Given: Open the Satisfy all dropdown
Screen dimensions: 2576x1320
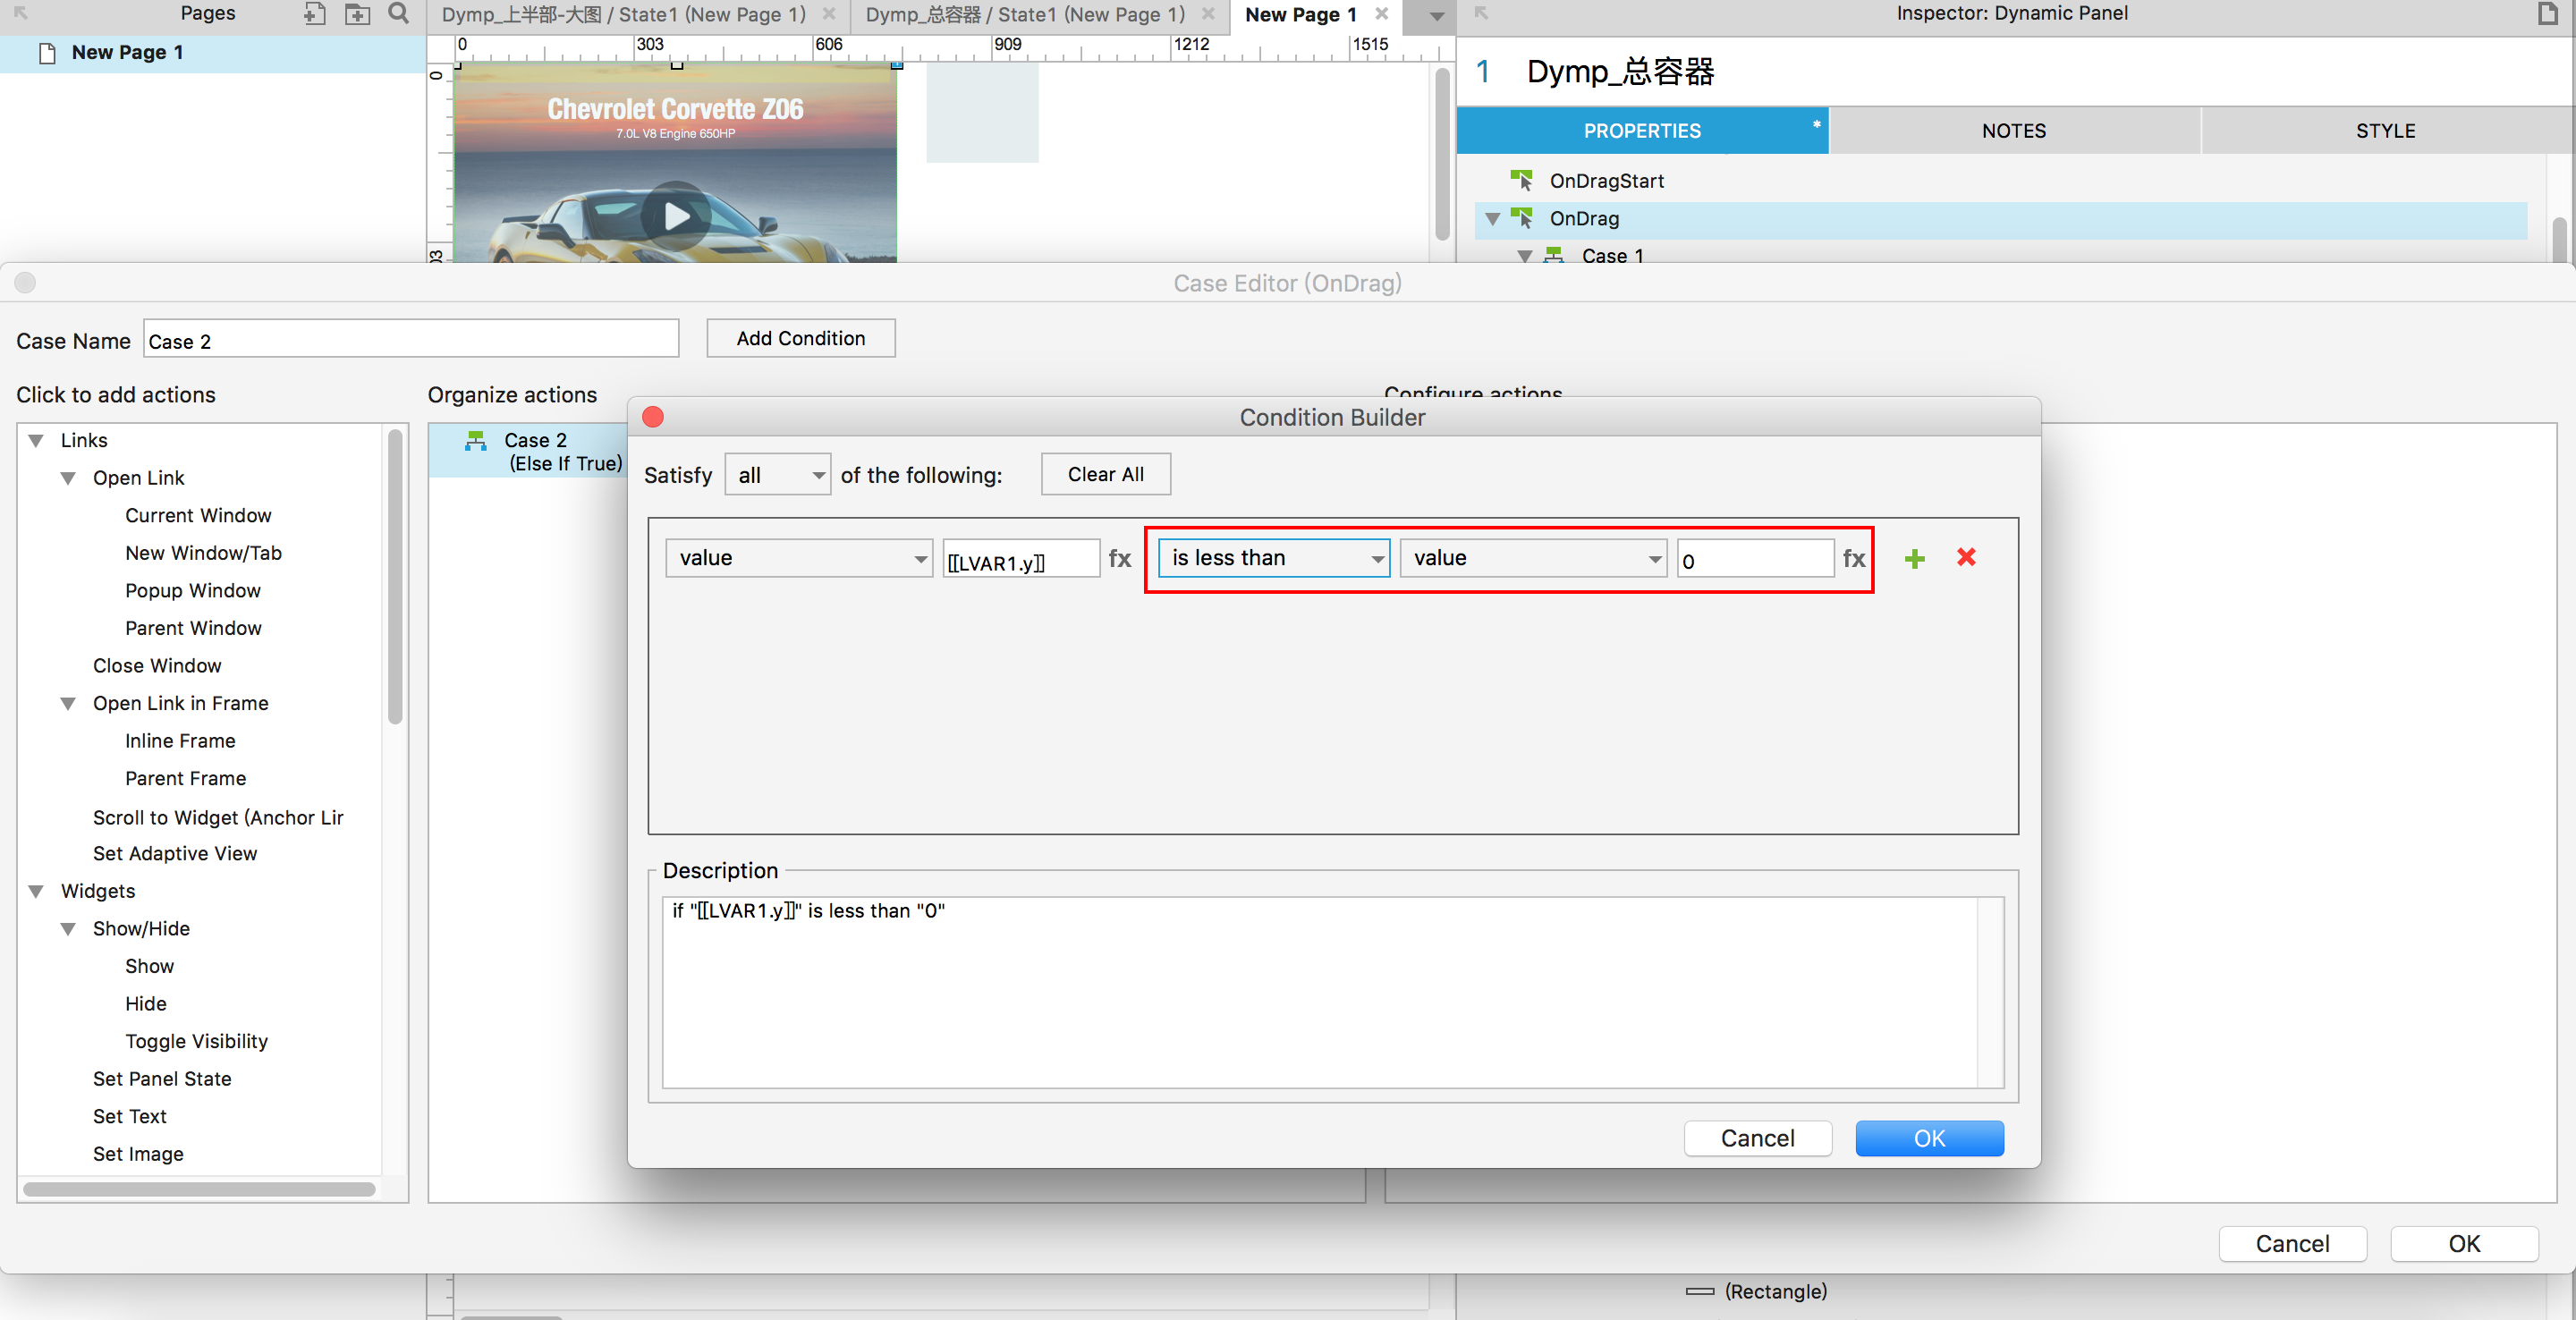Looking at the screenshot, I should coord(778,475).
